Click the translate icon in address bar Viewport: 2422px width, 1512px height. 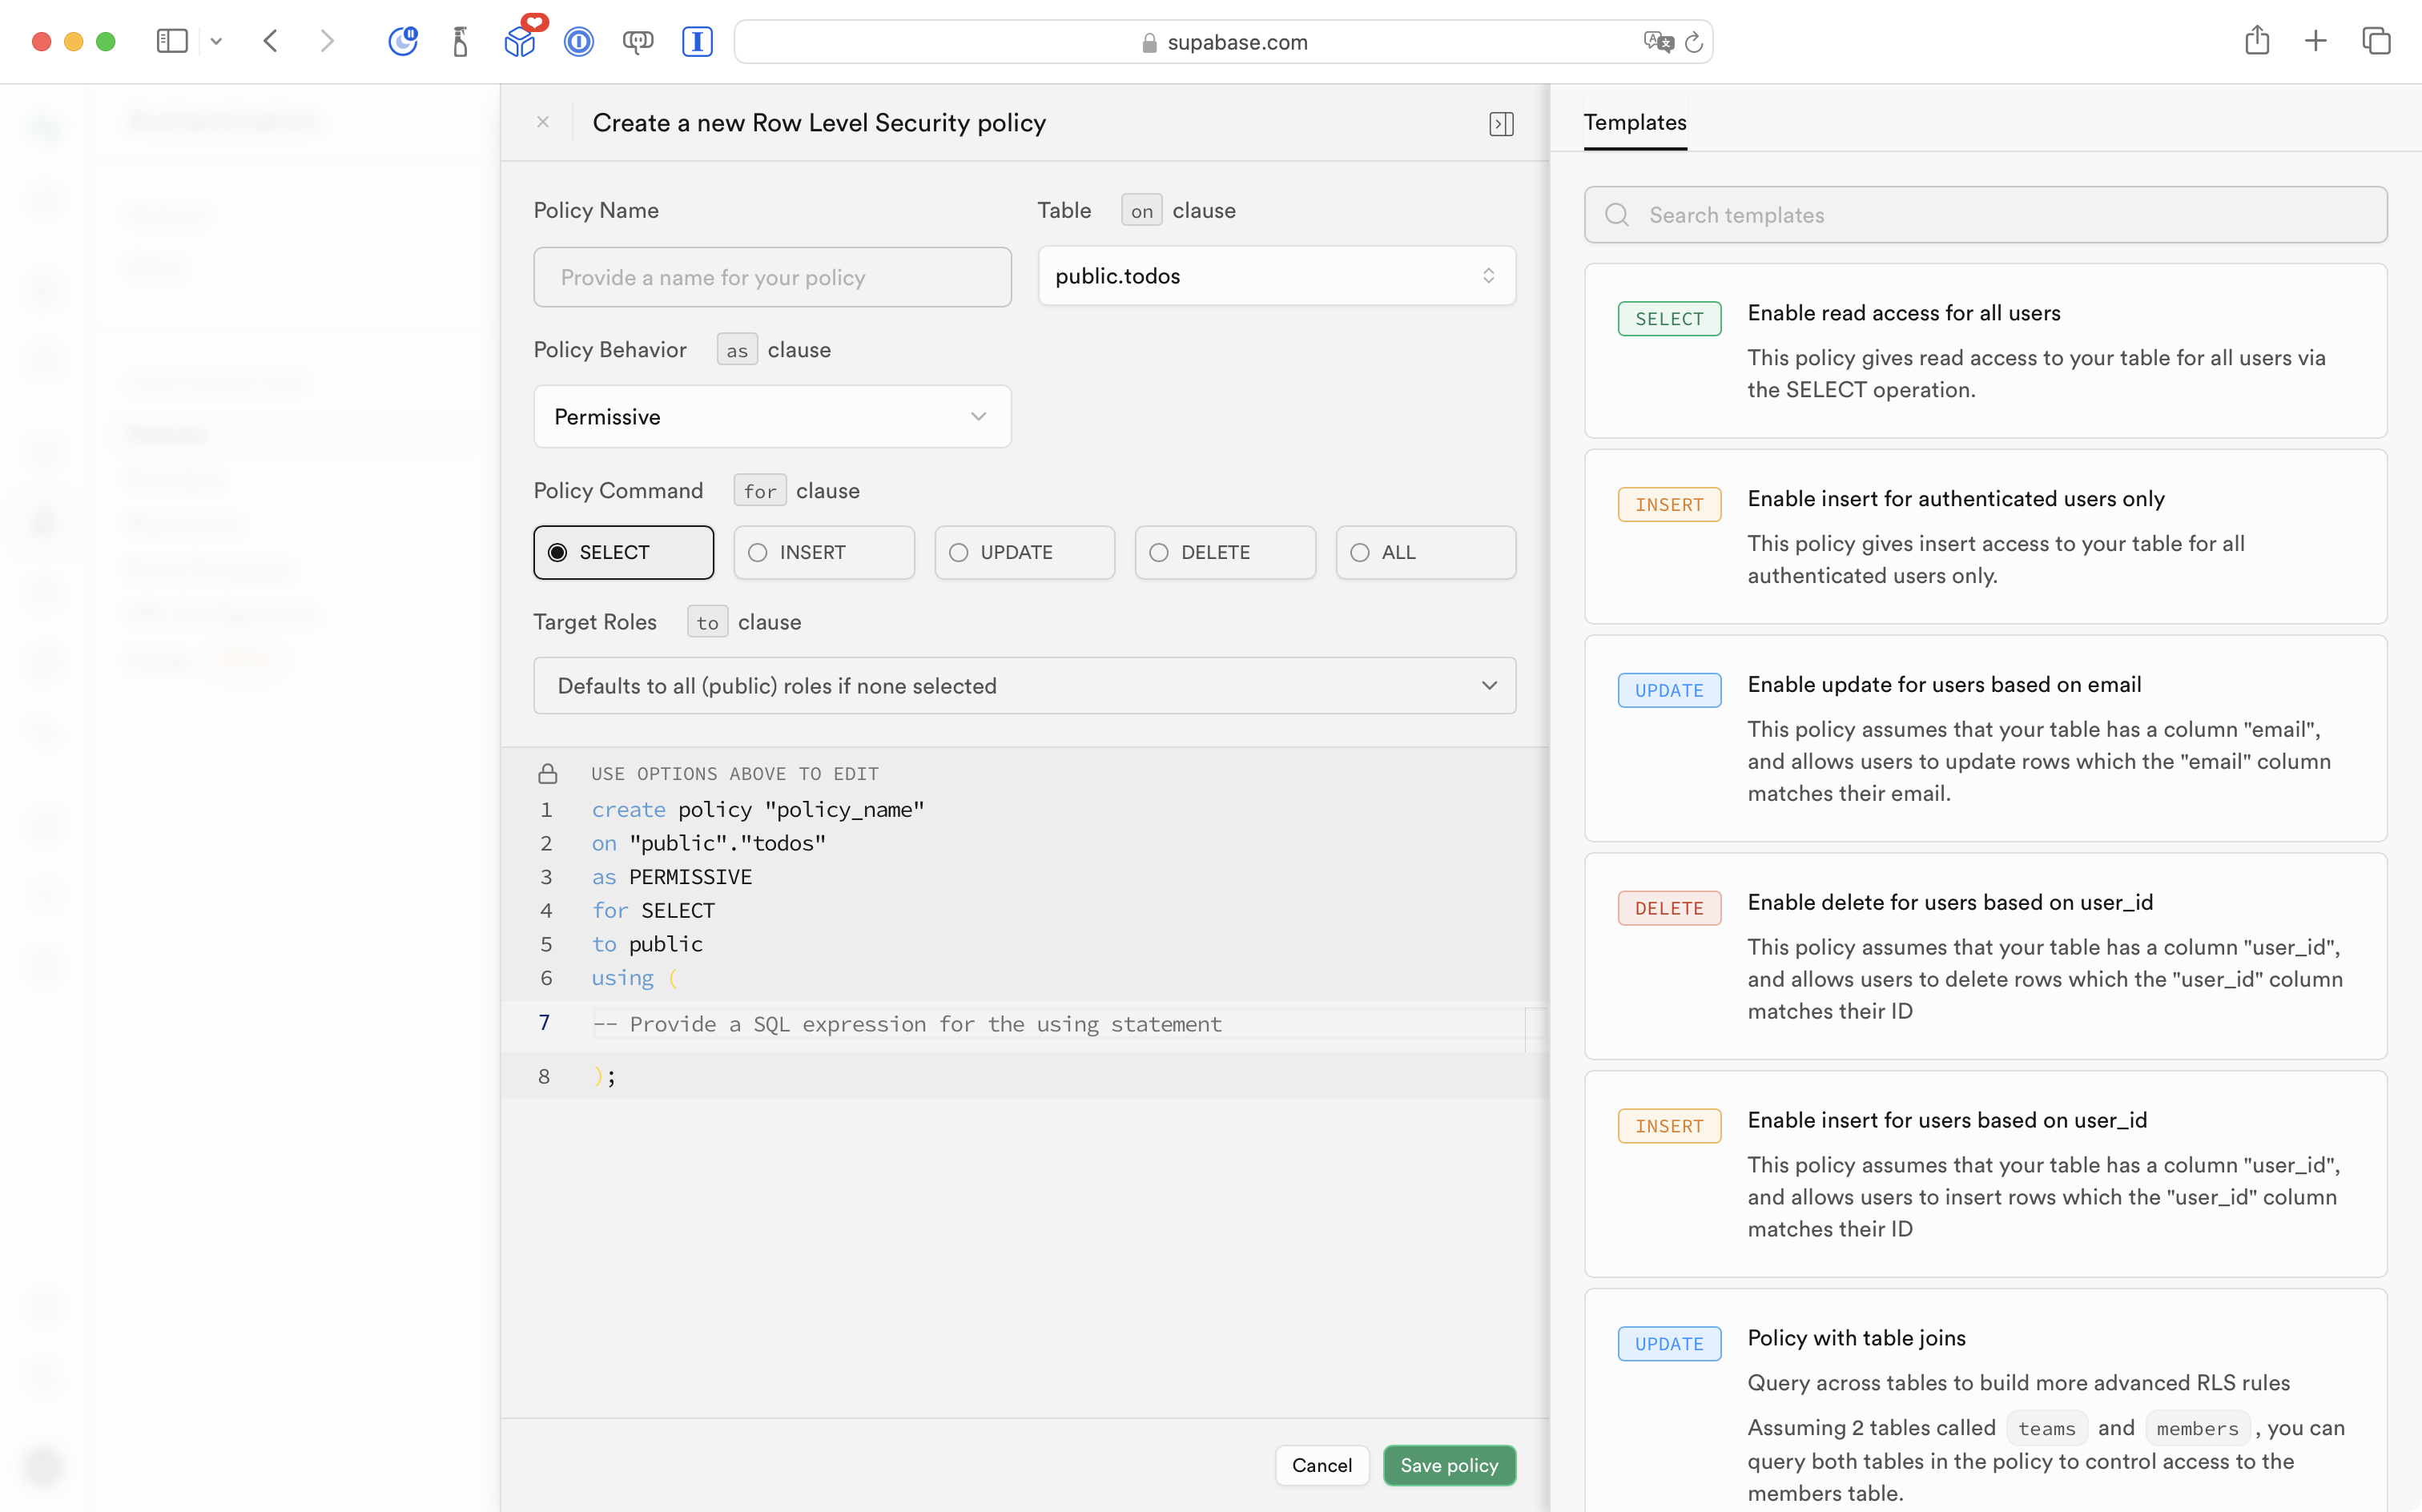(1657, 42)
